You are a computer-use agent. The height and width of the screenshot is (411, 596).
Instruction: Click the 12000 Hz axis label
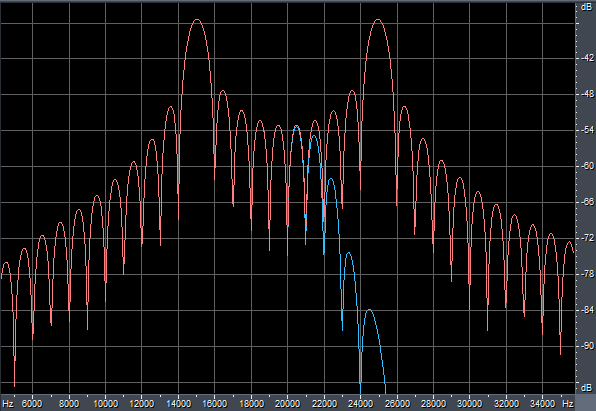pos(142,403)
